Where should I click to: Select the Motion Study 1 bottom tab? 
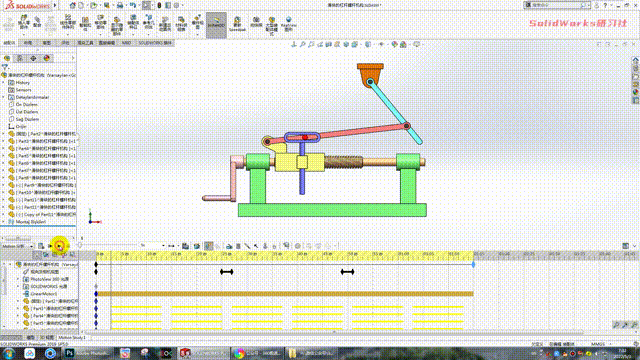coord(72,338)
